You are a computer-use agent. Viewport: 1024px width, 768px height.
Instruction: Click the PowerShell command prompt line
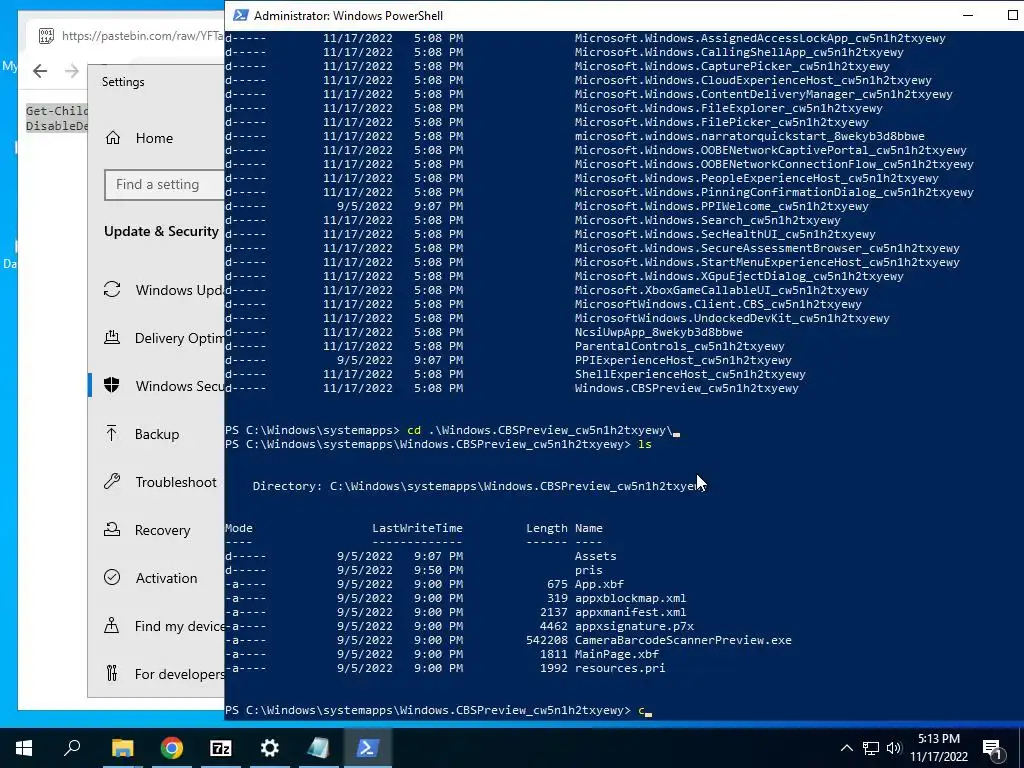point(438,711)
